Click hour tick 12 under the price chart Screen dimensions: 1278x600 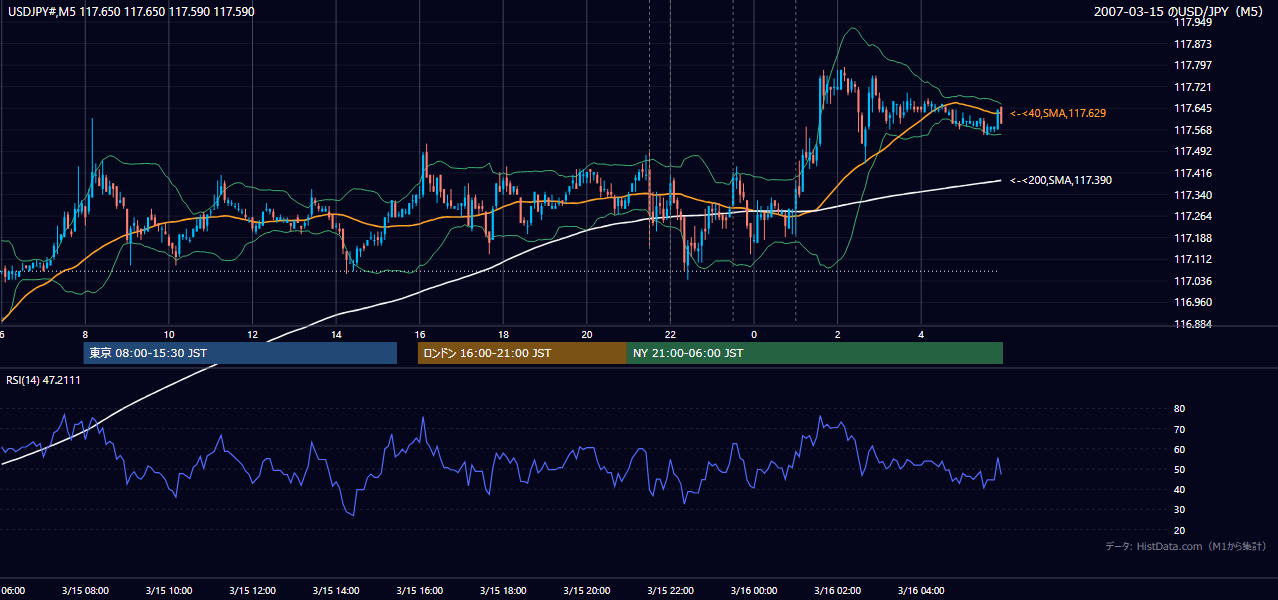click(253, 334)
